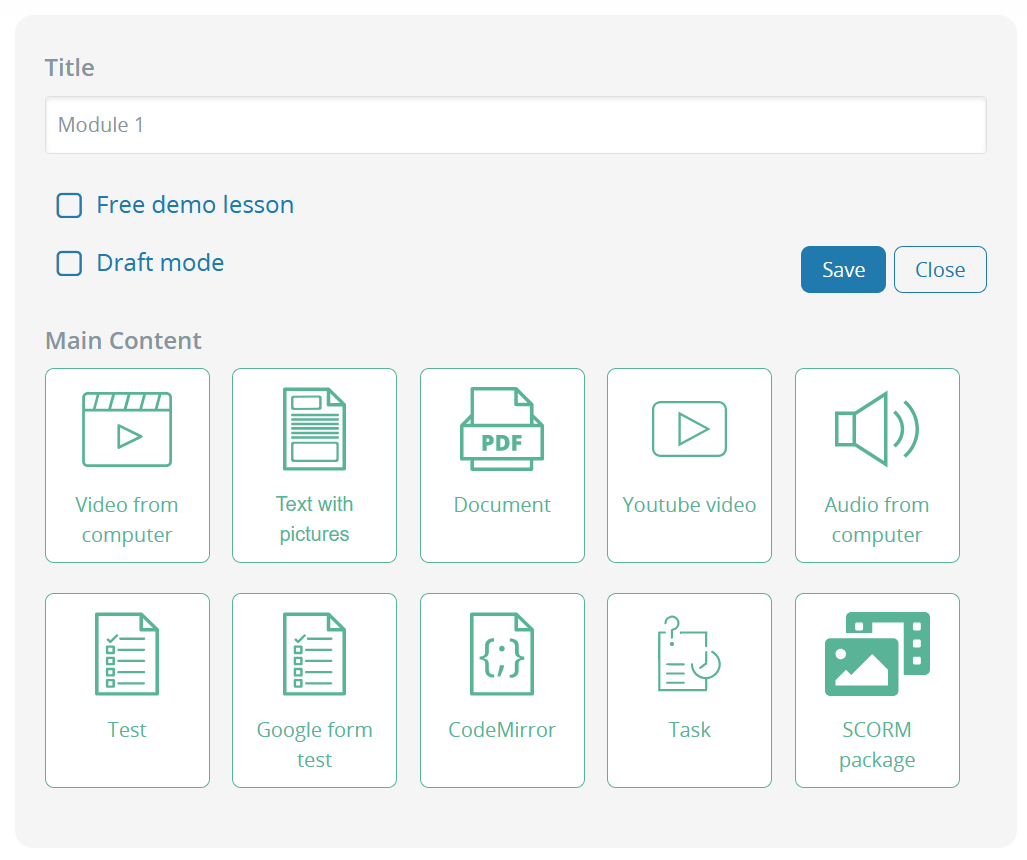Select the CodeMirror curly-braces icon

pyautogui.click(x=502, y=653)
